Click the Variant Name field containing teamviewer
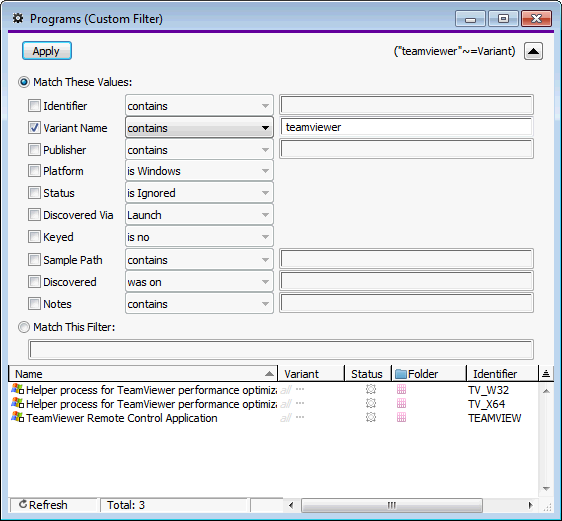The width and height of the screenshot is (562, 521). click(x=406, y=127)
